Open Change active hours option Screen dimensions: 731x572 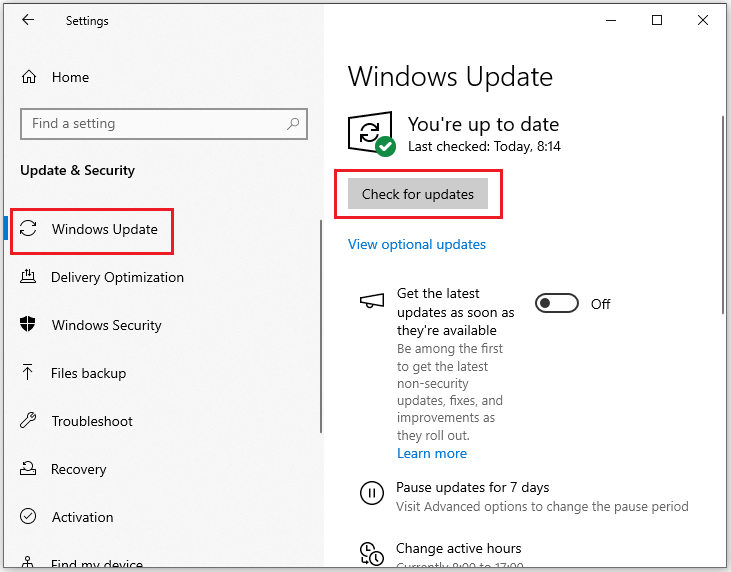point(458,548)
